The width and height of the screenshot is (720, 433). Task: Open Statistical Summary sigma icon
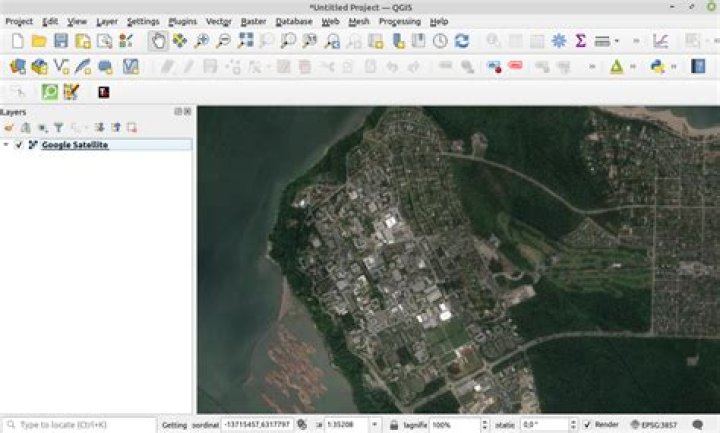tap(580, 41)
